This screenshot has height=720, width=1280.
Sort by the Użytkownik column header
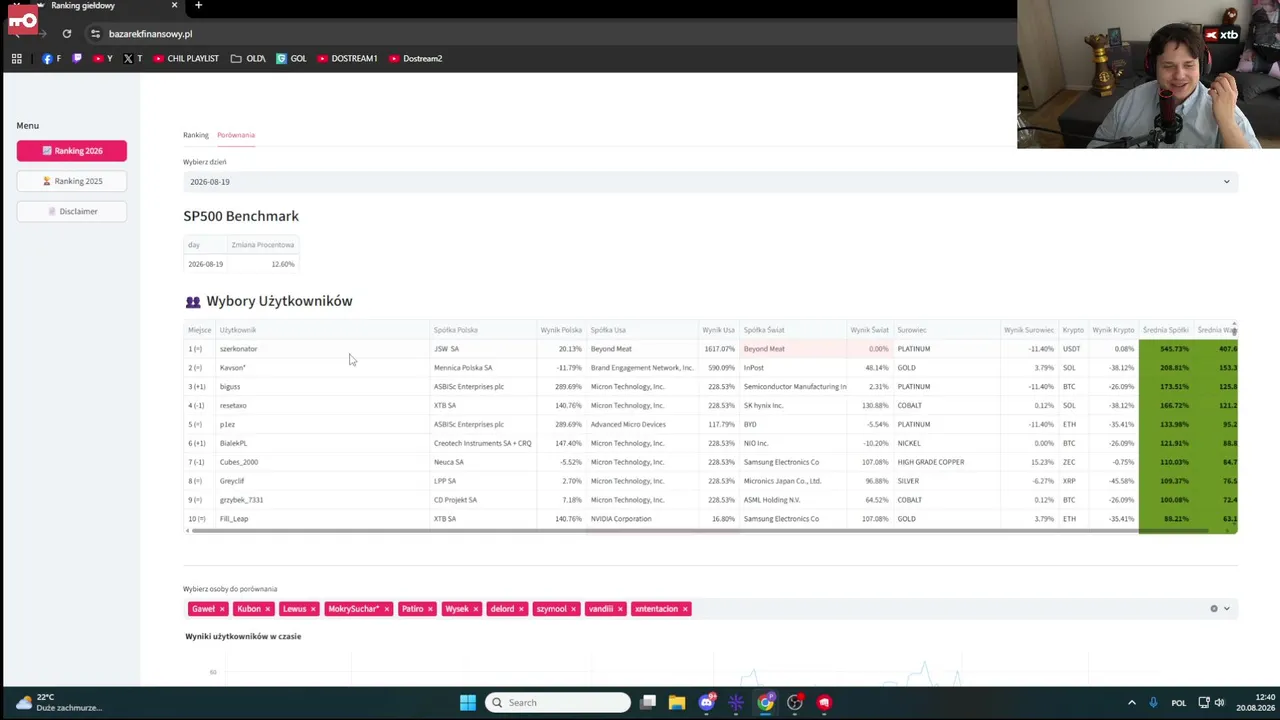324,330
